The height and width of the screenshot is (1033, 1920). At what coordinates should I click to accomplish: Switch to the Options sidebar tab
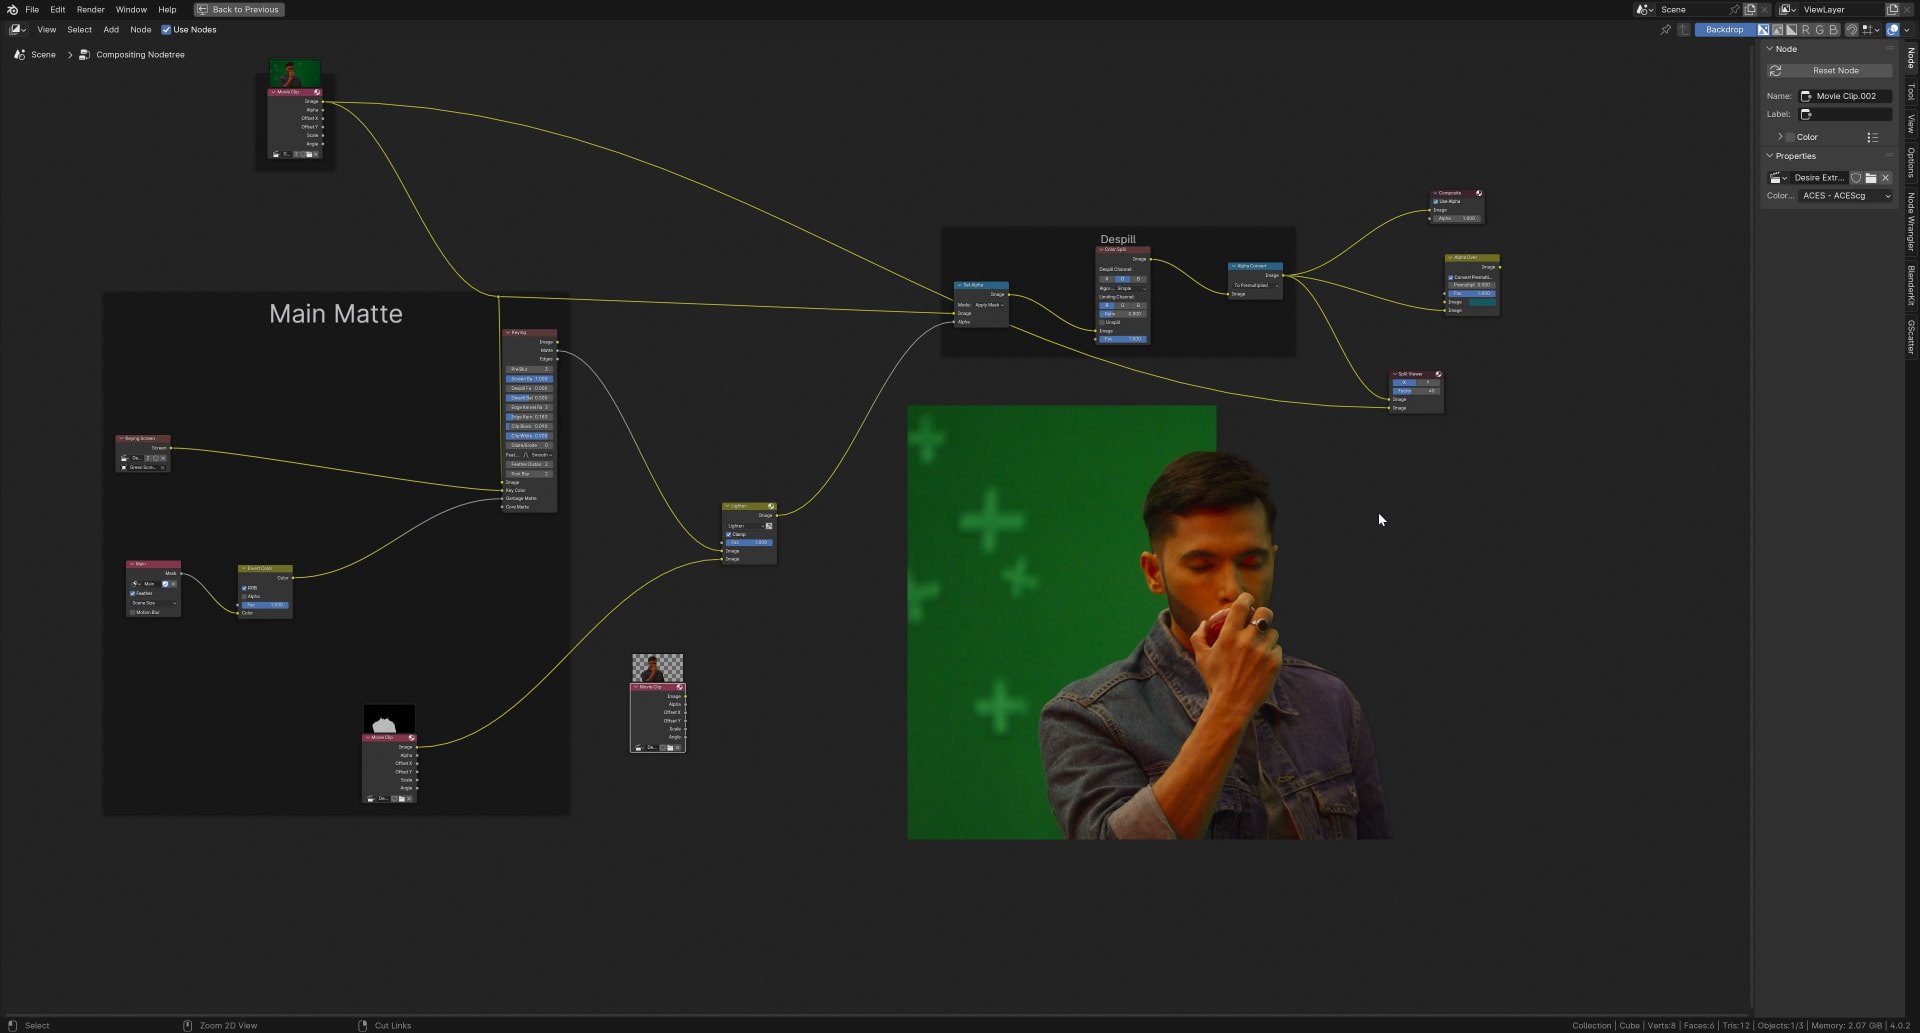[x=1911, y=163]
